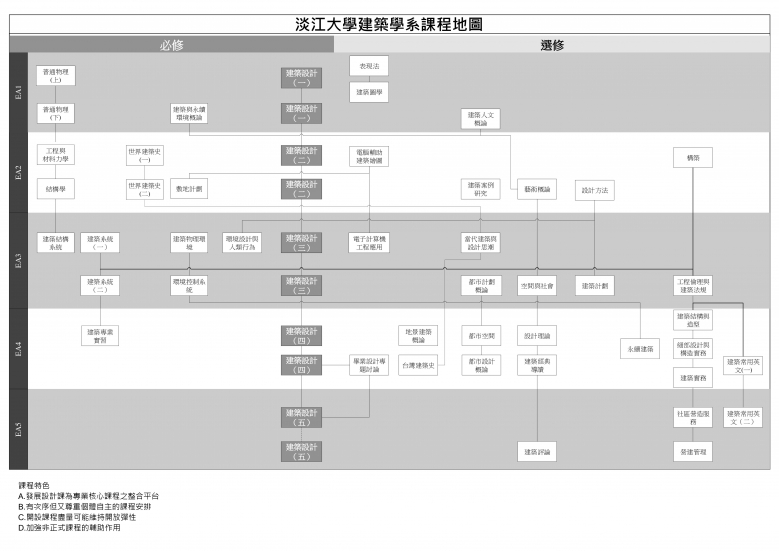Click the 都市計劃概論 course box

pyautogui.click(x=481, y=285)
